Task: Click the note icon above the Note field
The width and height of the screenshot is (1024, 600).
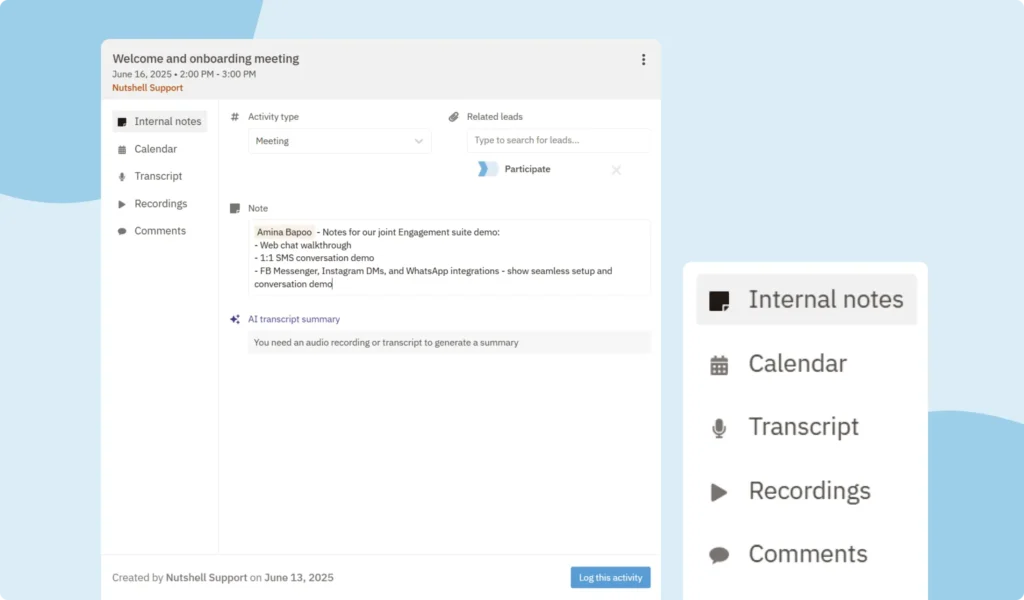Action: (233, 208)
